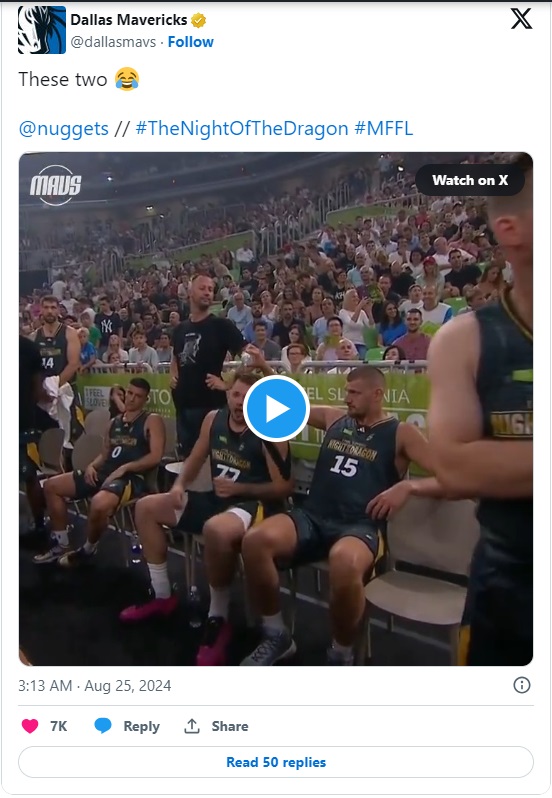Click the Share label
Viewport: 552px width, 798px height.
(230, 726)
